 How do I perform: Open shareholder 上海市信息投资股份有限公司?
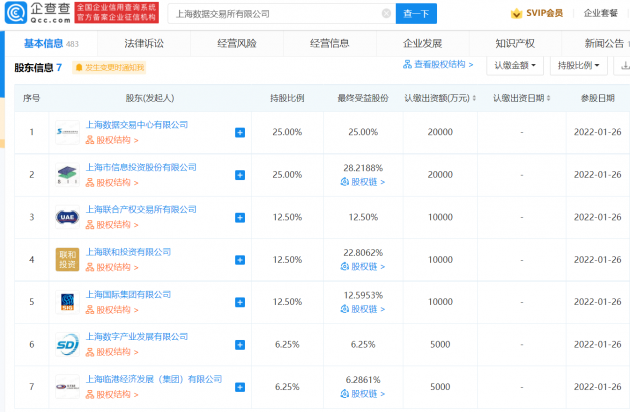[x=141, y=167]
